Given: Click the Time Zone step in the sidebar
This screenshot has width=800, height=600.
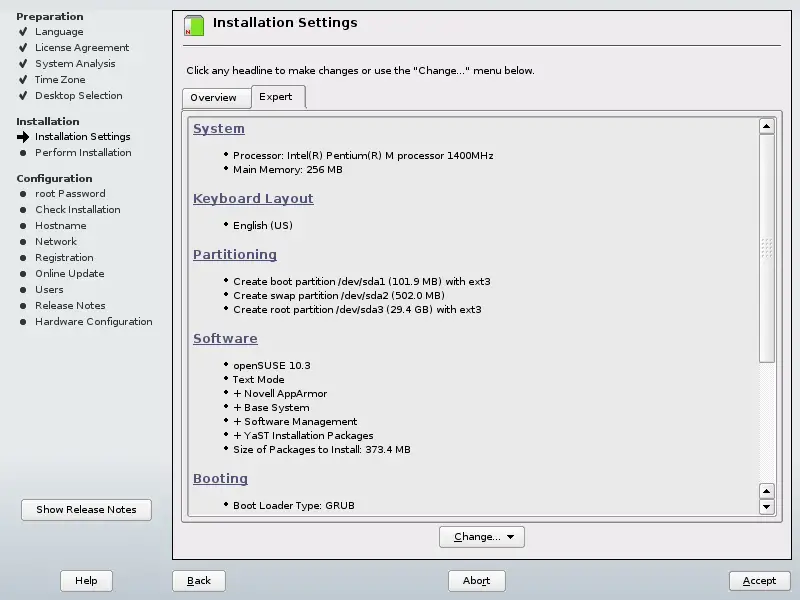Looking at the screenshot, I should click(x=60, y=80).
